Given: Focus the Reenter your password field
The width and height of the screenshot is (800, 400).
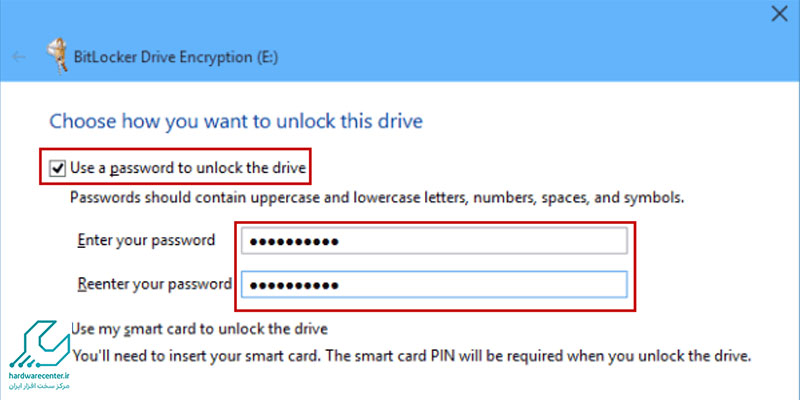Looking at the screenshot, I should tap(434, 285).
